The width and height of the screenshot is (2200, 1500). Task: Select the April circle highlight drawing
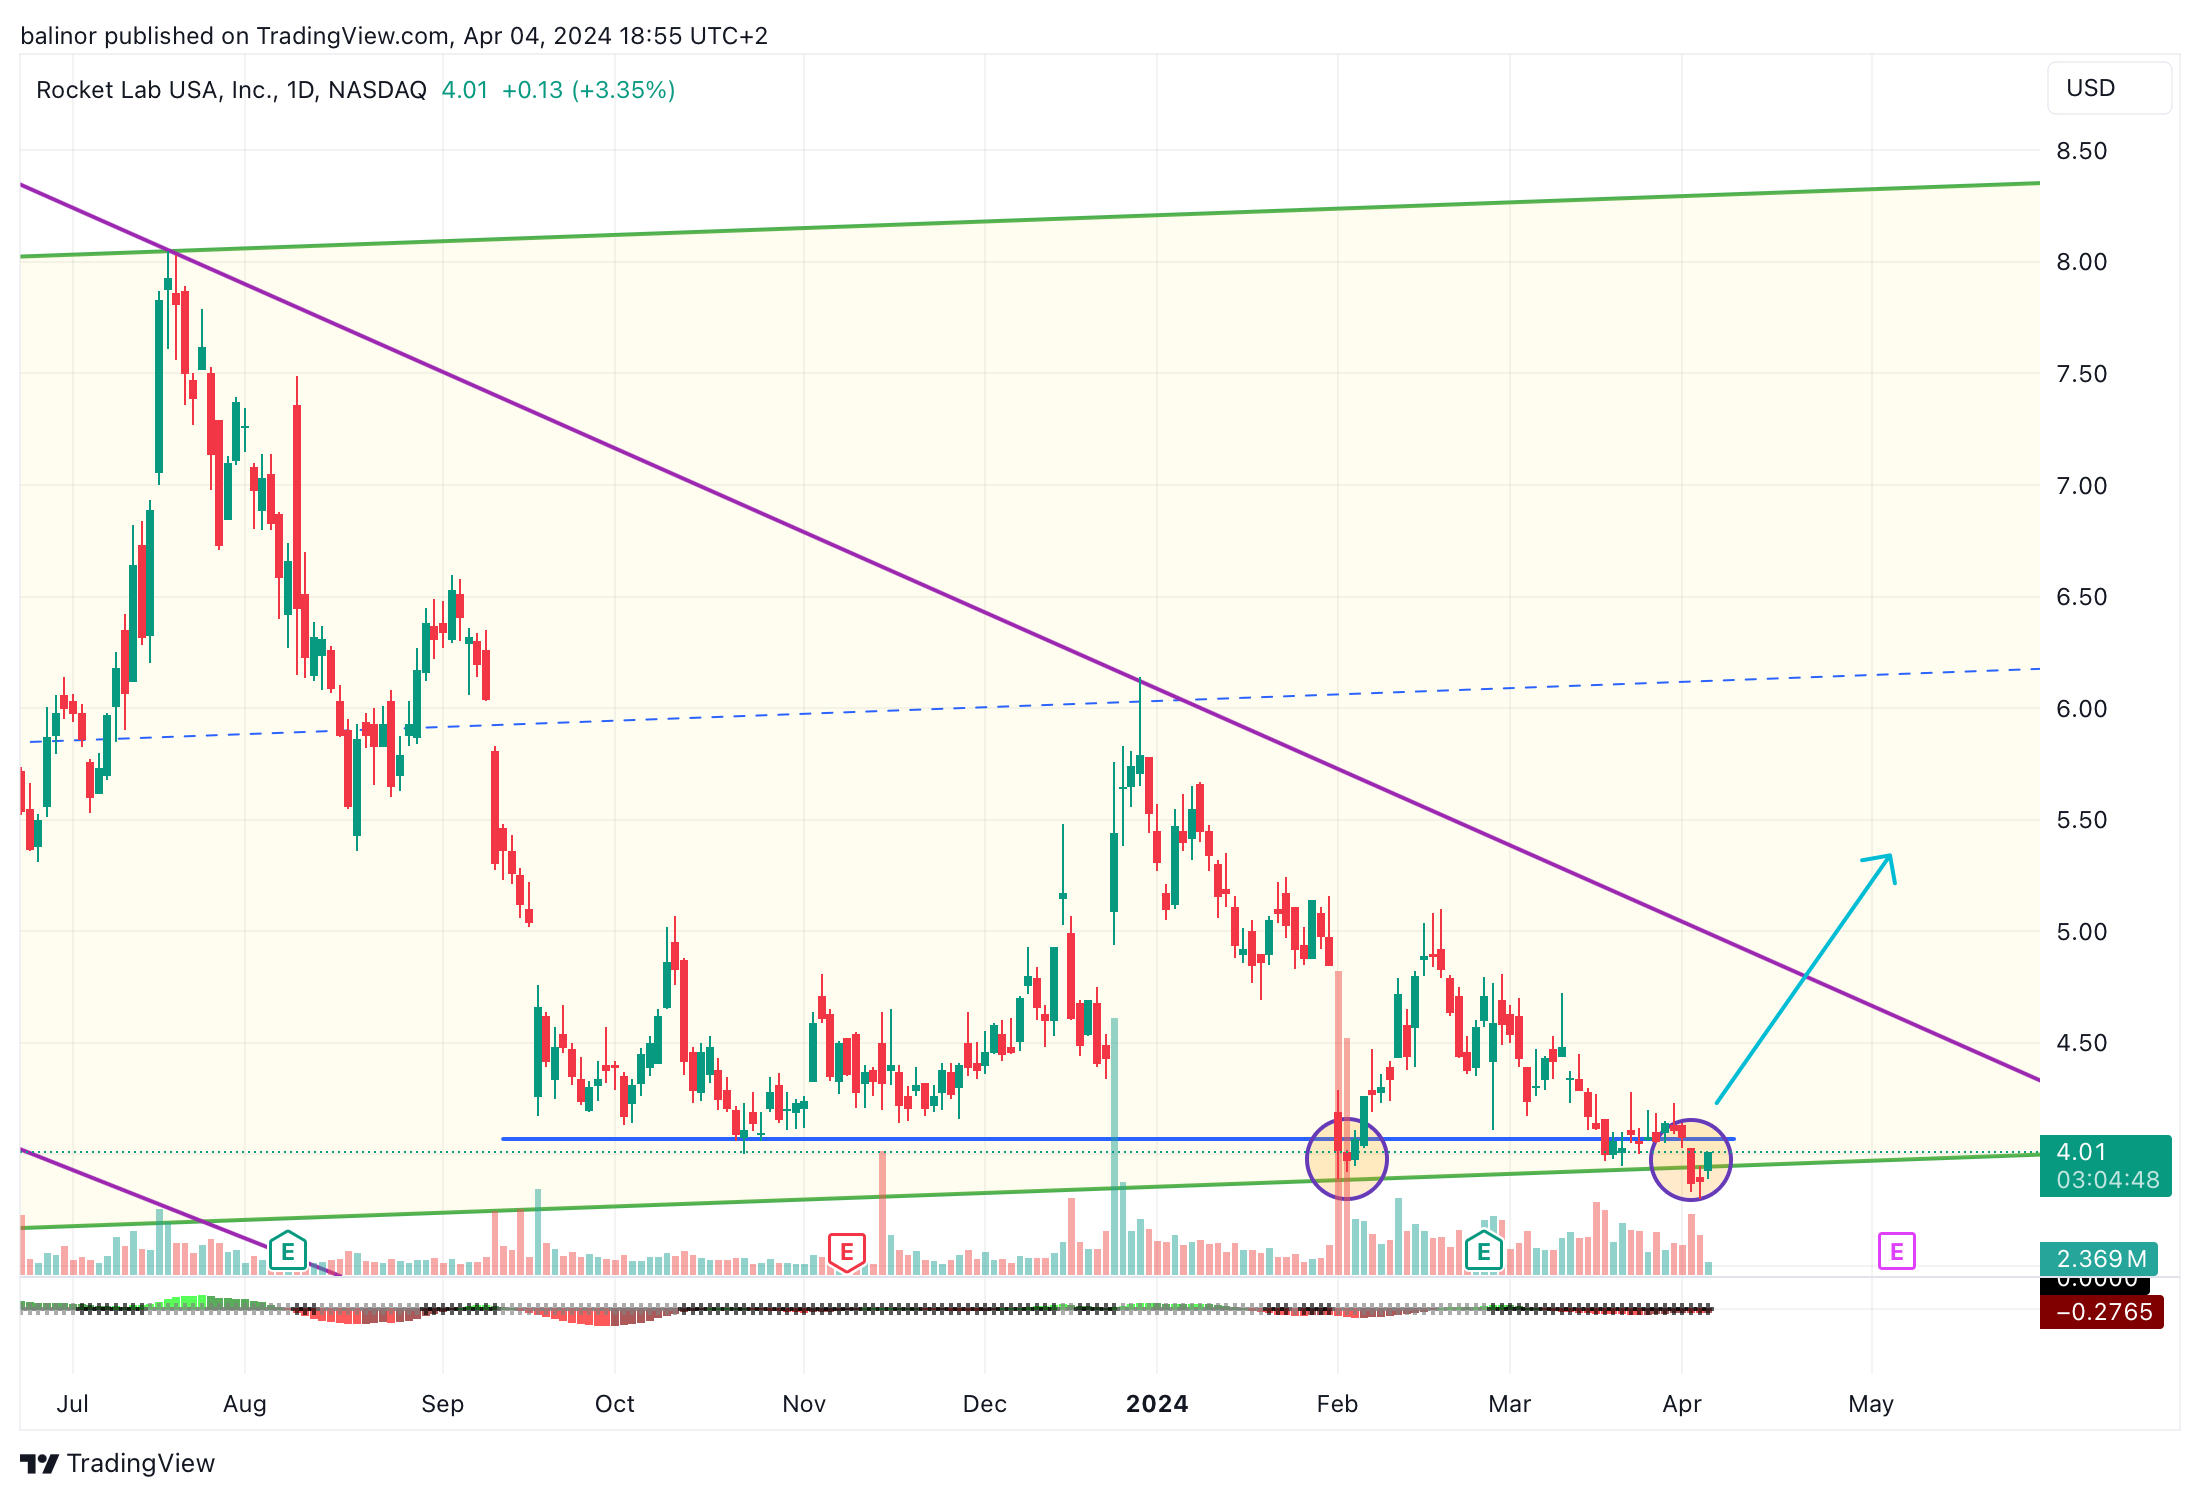(1690, 1160)
